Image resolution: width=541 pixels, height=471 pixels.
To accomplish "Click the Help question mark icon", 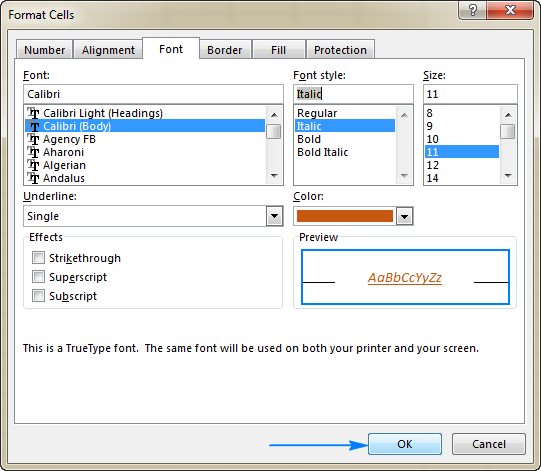I will point(472,10).
